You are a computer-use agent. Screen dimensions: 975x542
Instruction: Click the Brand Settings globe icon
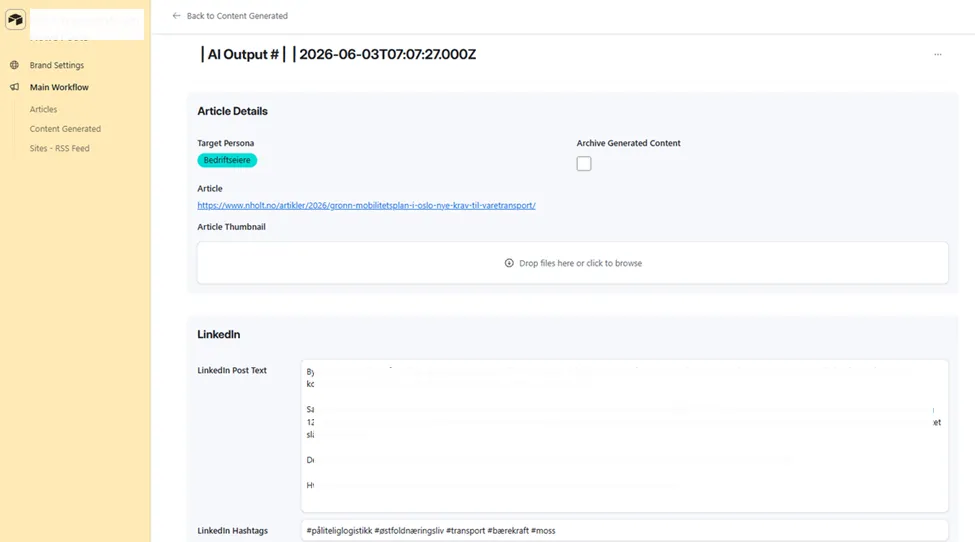point(14,65)
